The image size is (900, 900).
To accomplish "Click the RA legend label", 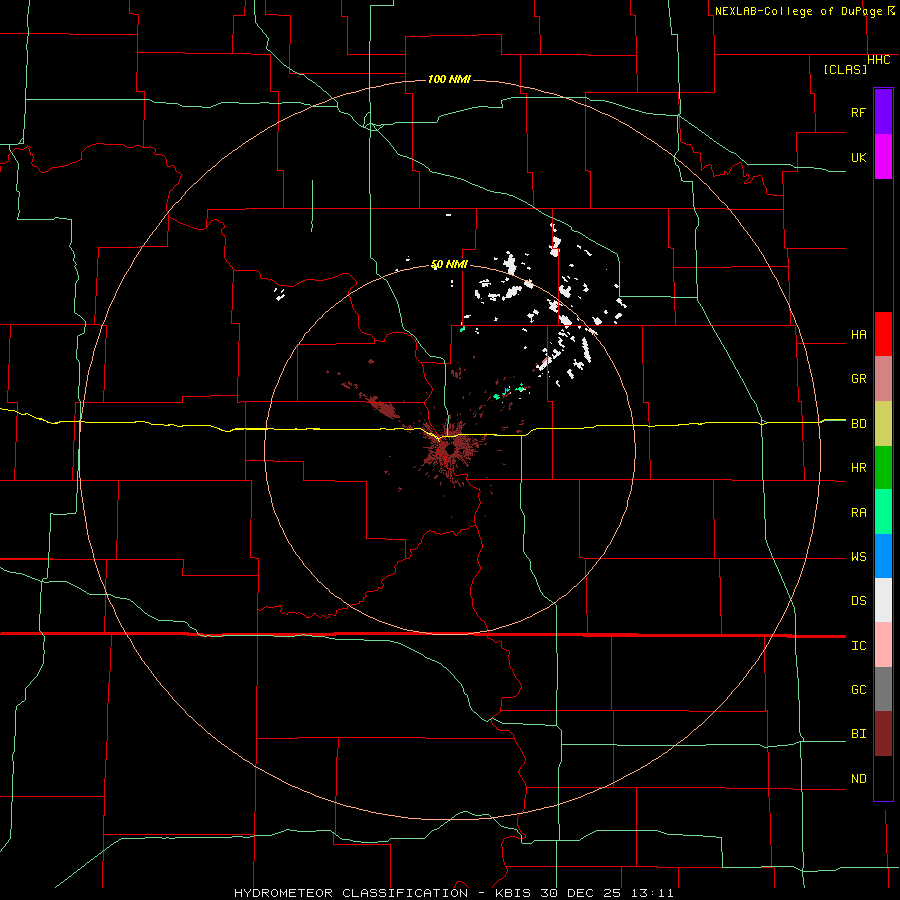I will tap(858, 513).
